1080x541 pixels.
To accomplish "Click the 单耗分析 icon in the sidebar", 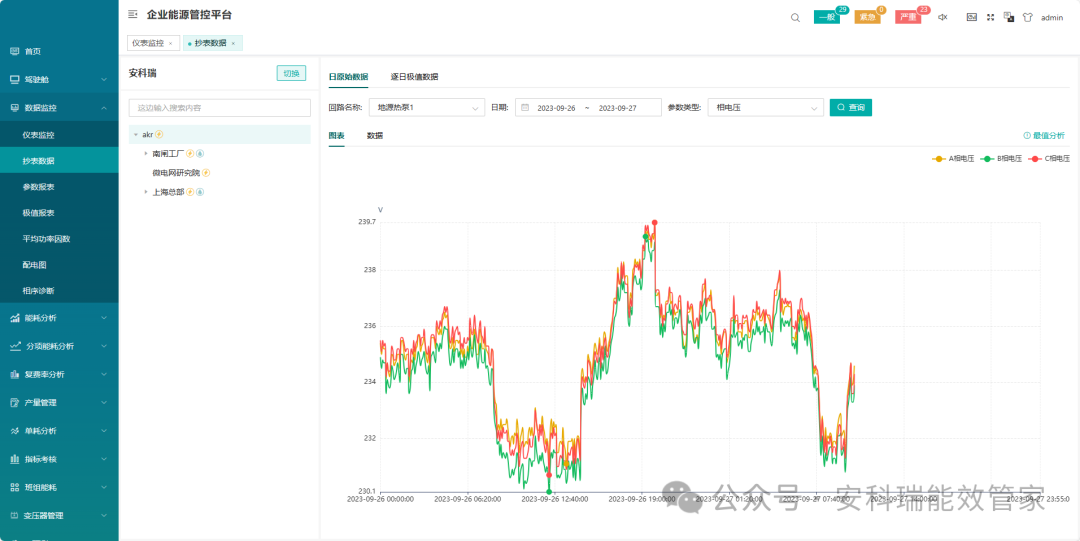I will click(x=14, y=431).
